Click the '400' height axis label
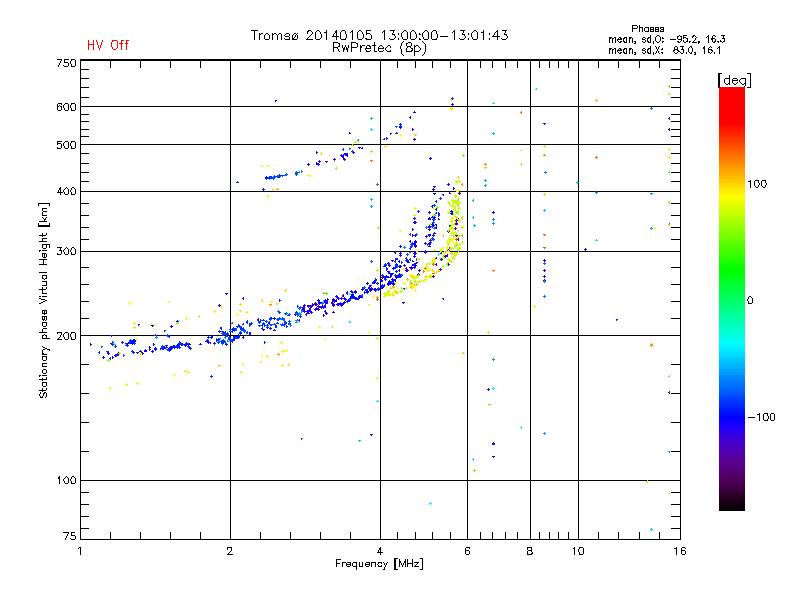This screenshot has width=800, height=600. (x=66, y=191)
